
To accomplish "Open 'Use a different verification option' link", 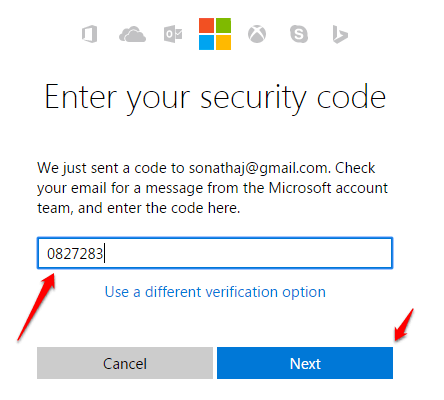I will (x=215, y=292).
